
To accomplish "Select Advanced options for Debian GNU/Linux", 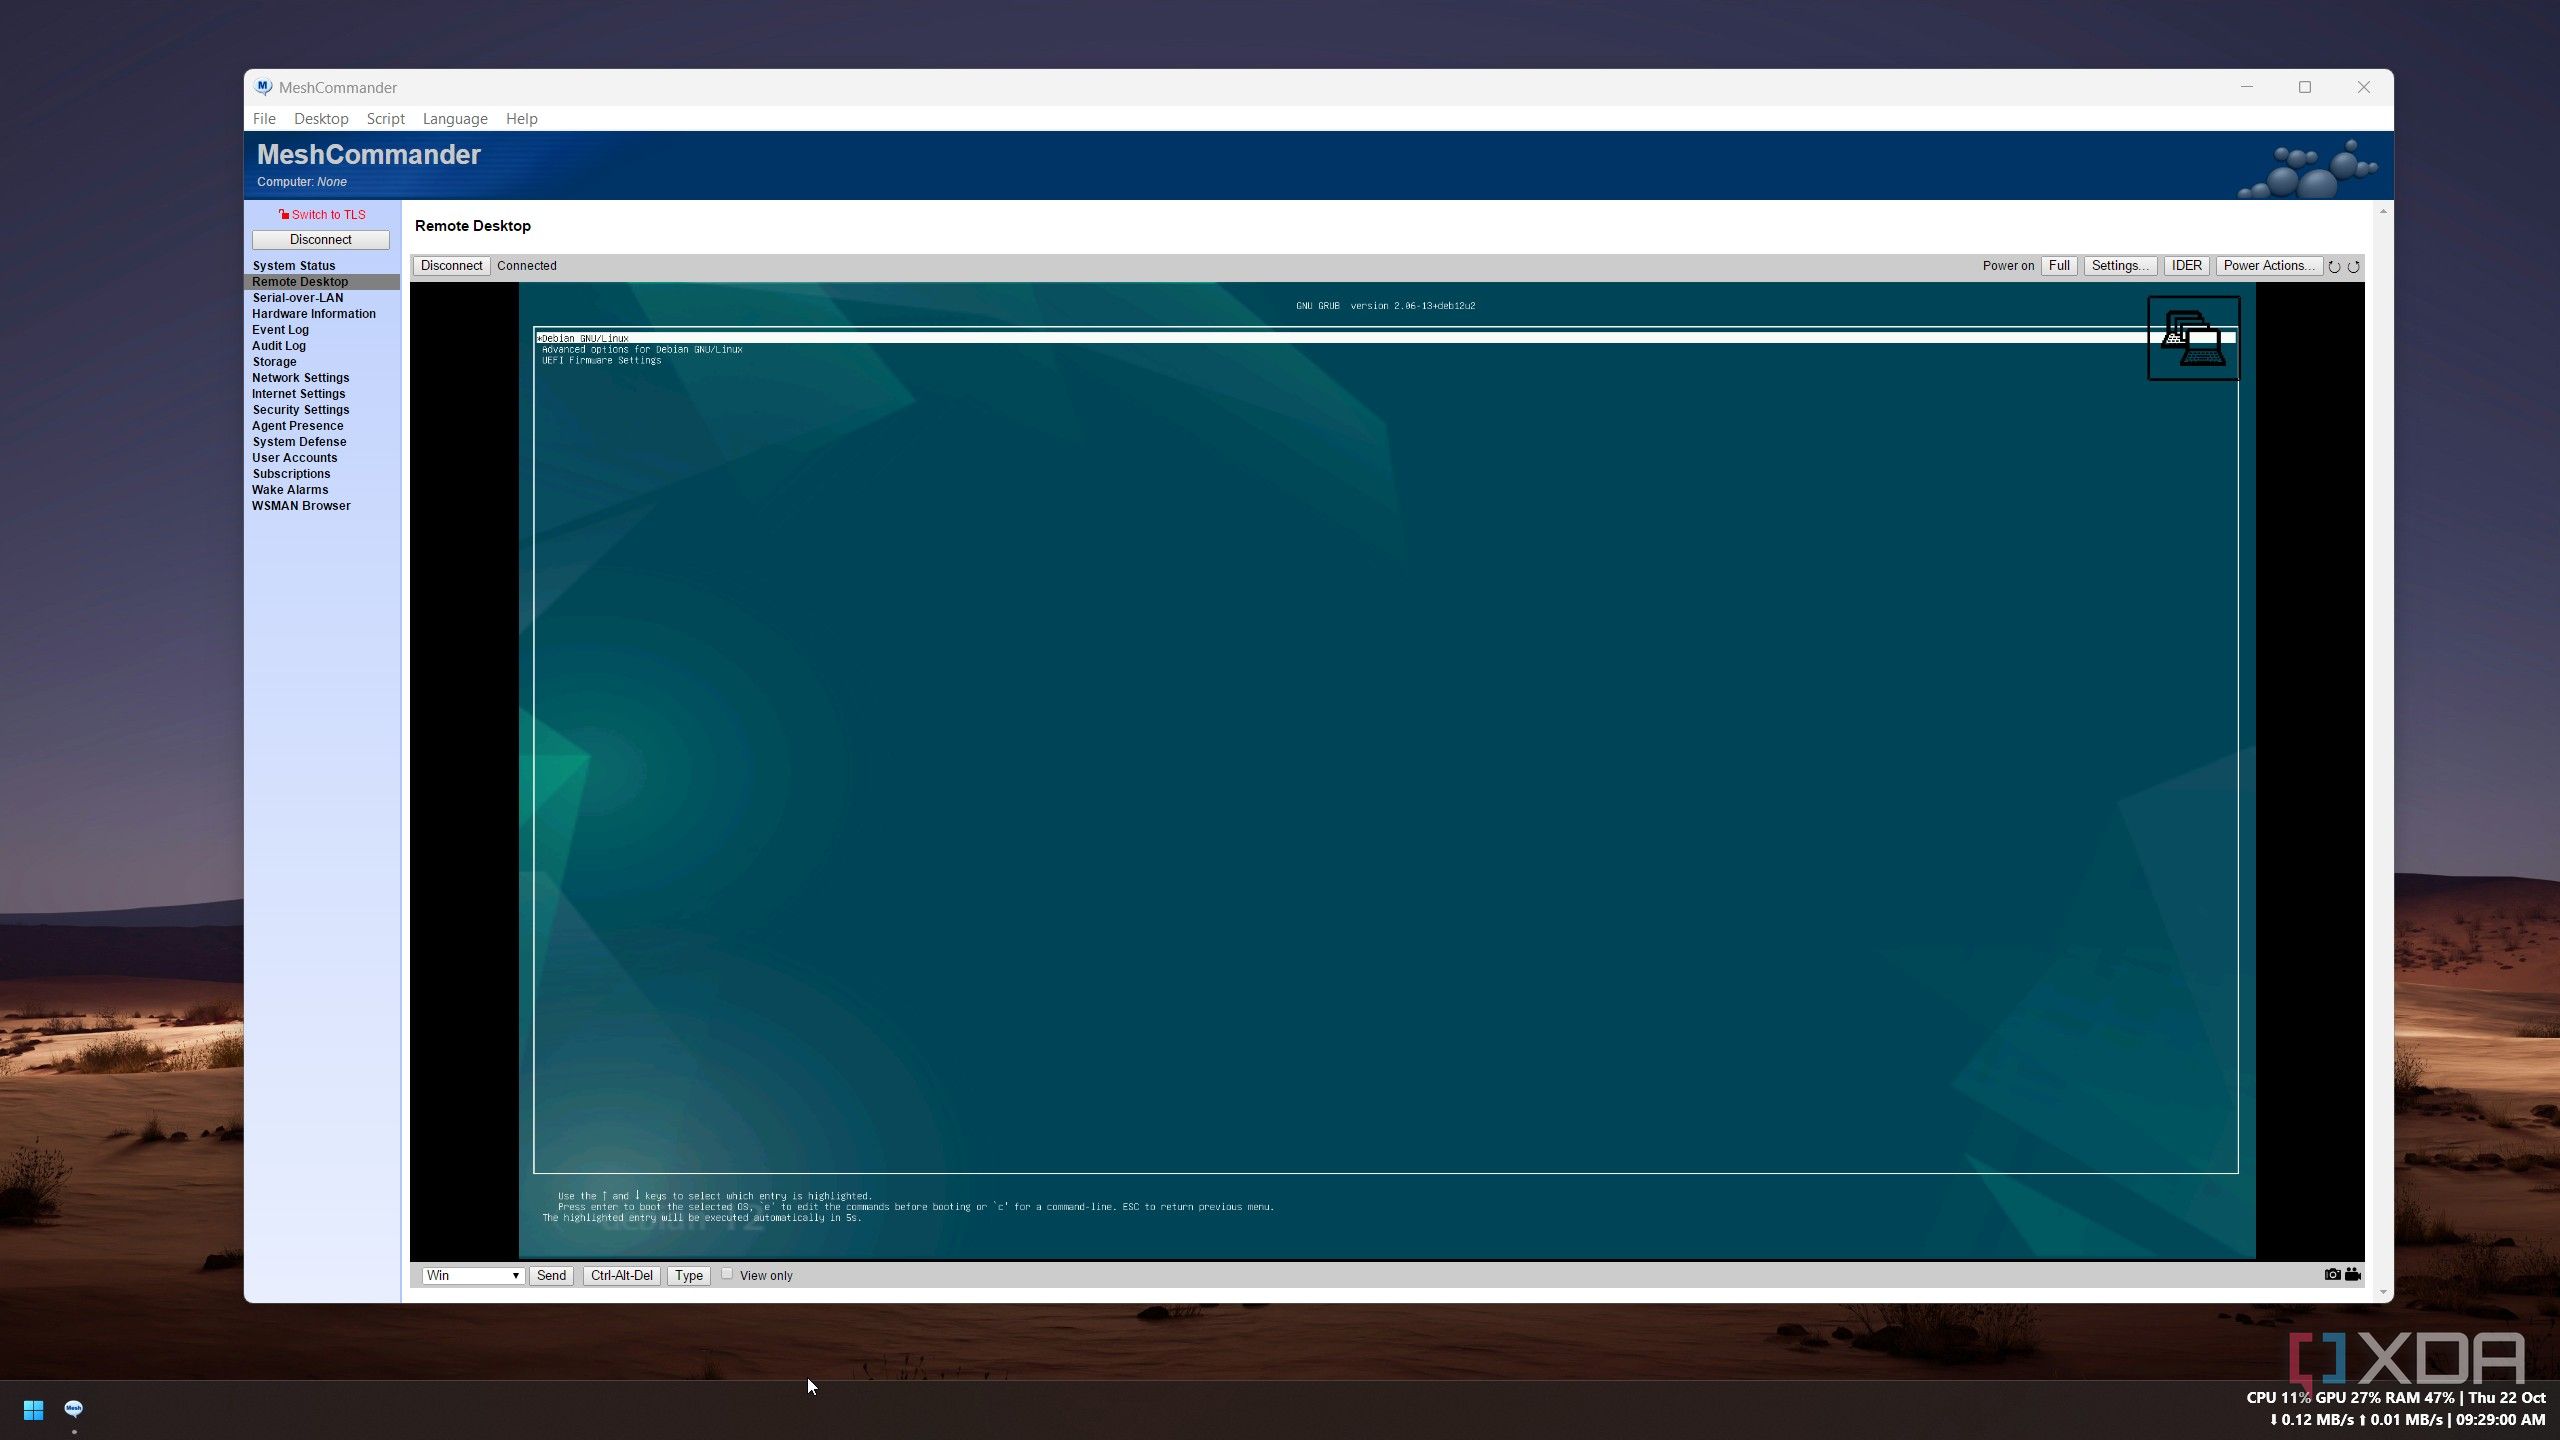I will [642, 350].
